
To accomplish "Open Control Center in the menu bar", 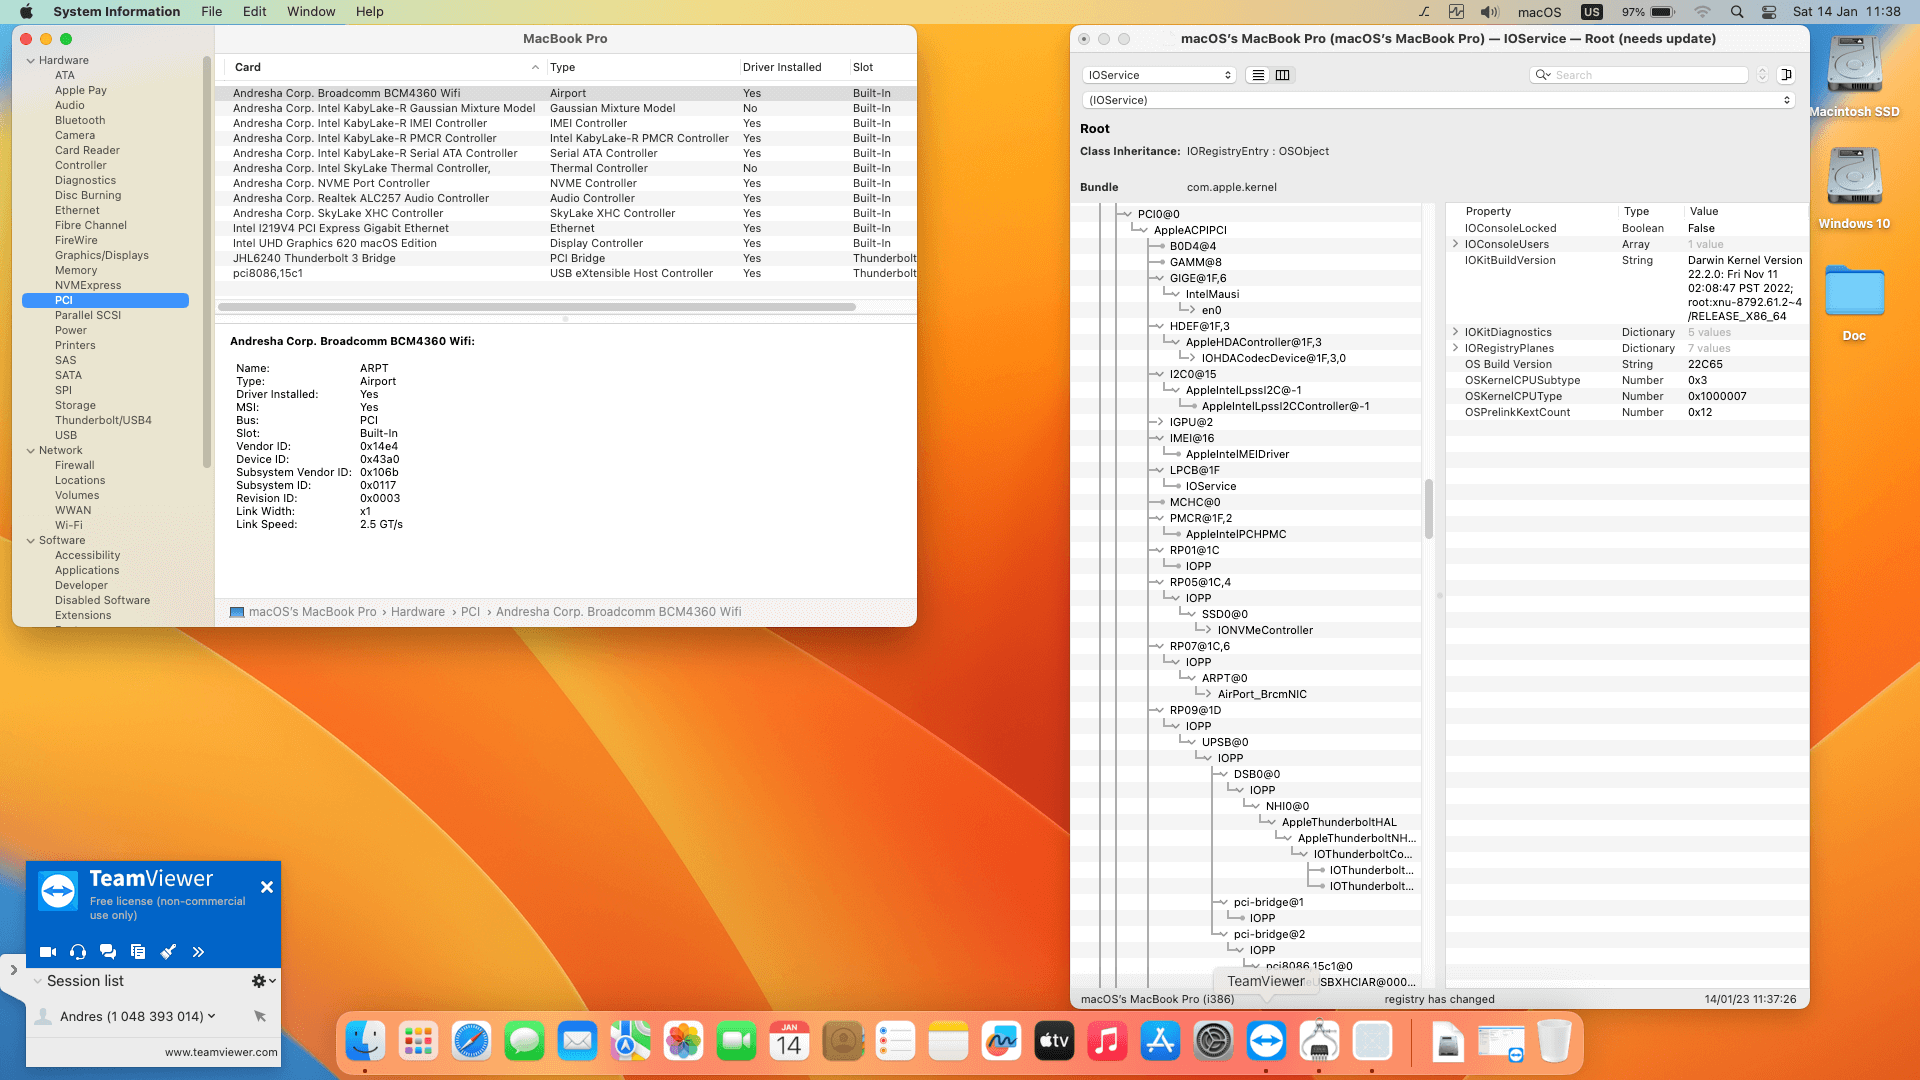I will (1768, 12).
